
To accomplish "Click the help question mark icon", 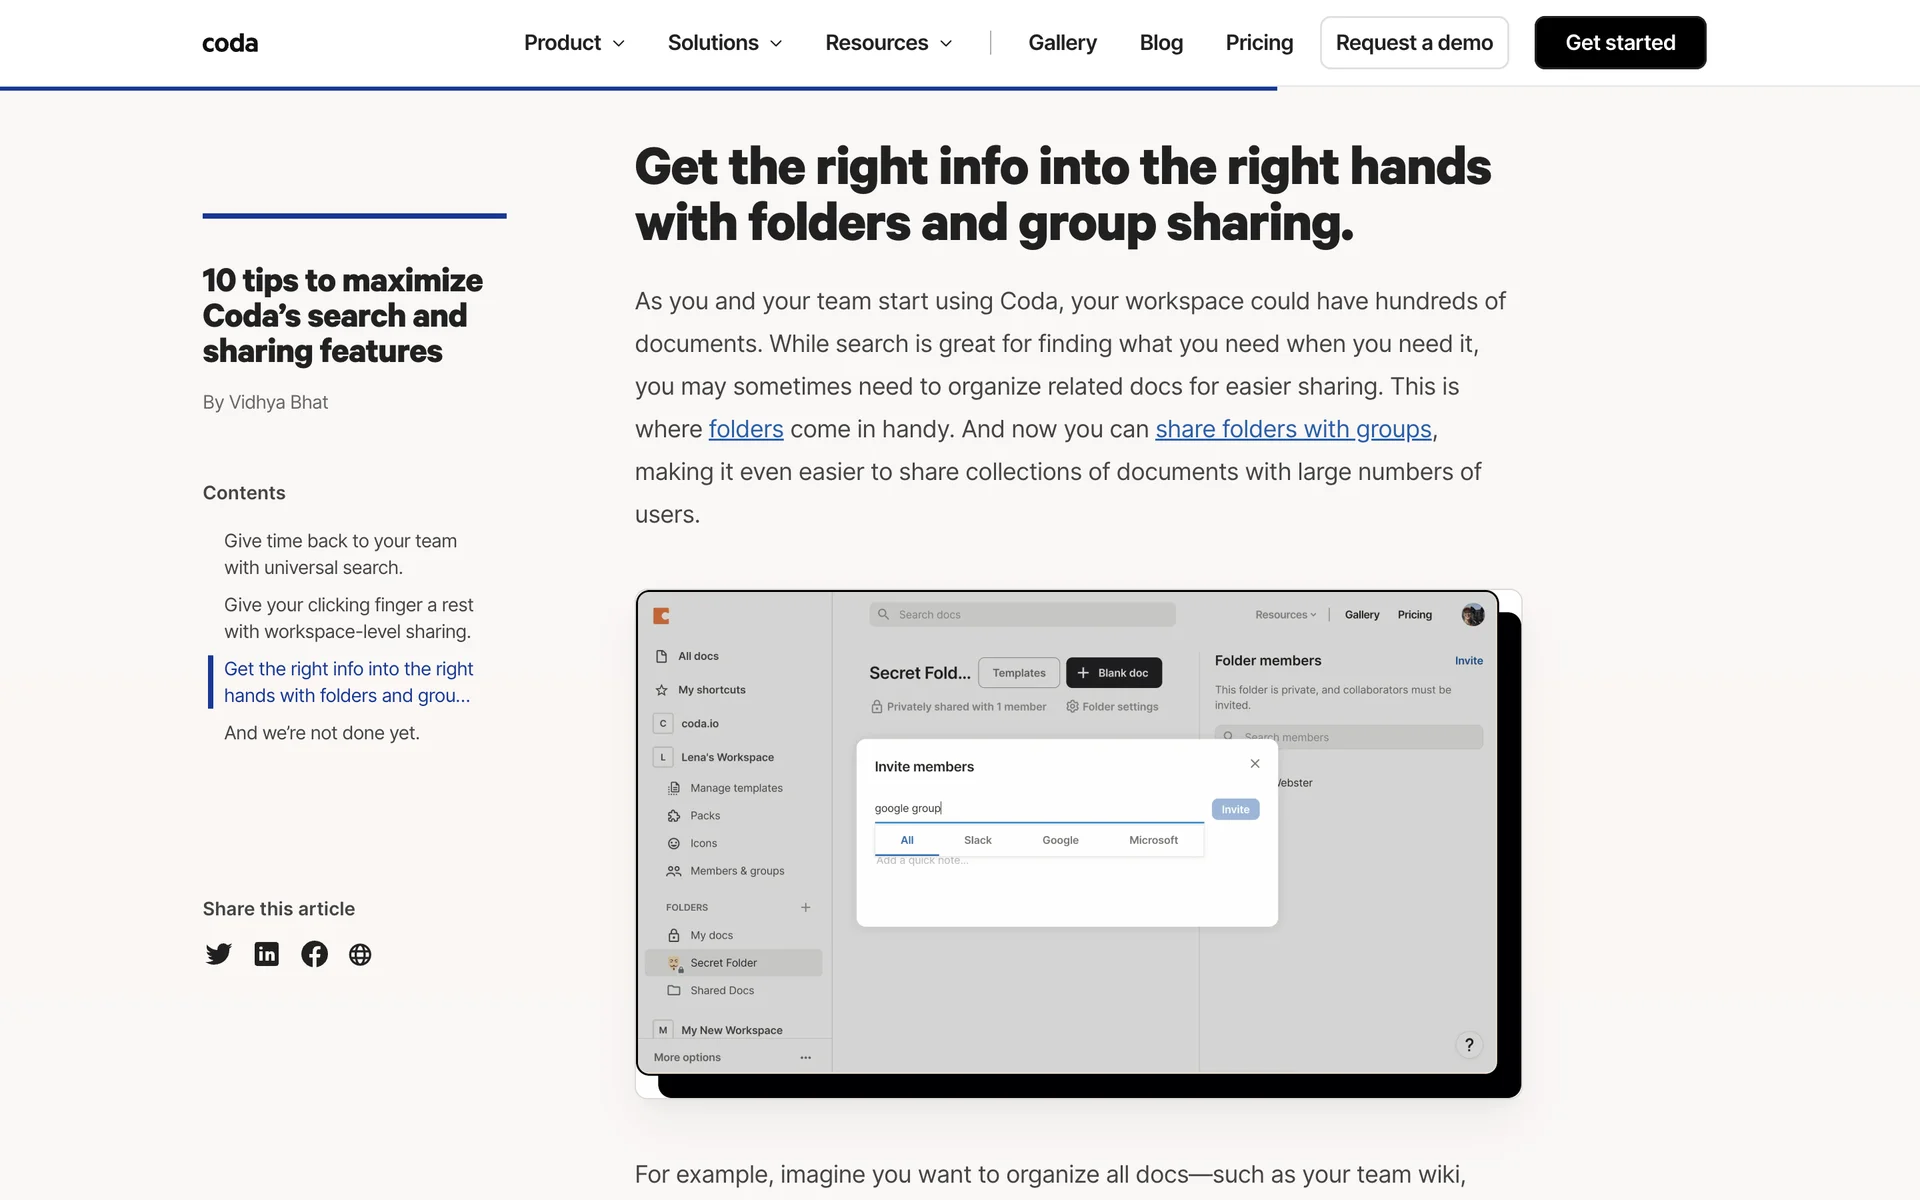I will 1468,1045.
